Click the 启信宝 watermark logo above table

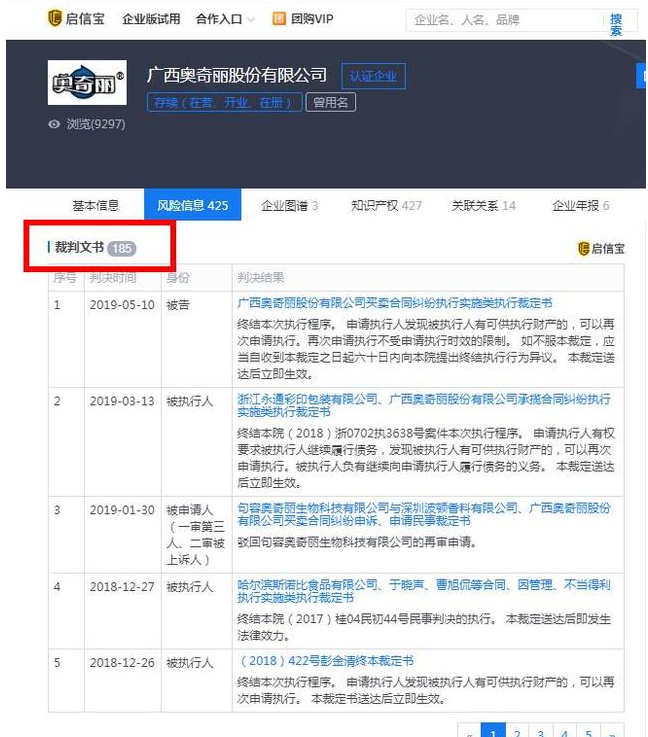601,248
